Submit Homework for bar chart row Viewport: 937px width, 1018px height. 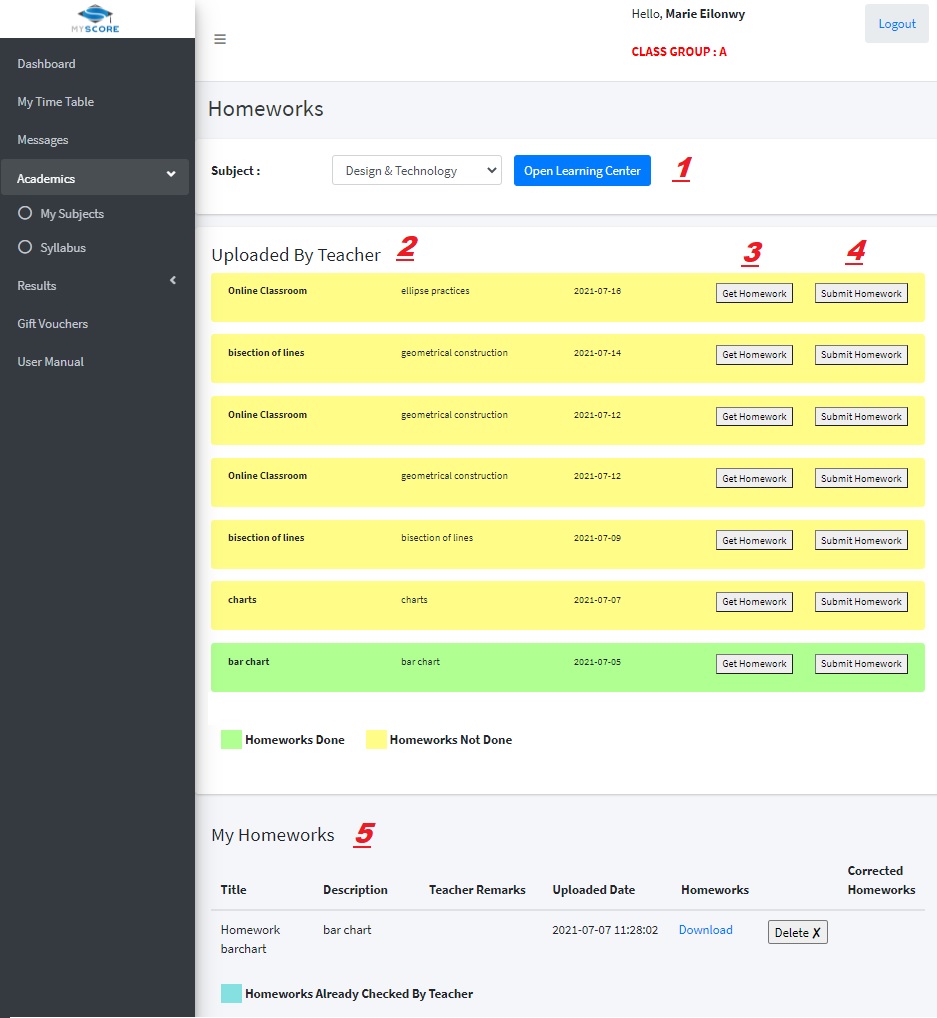pos(861,664)
